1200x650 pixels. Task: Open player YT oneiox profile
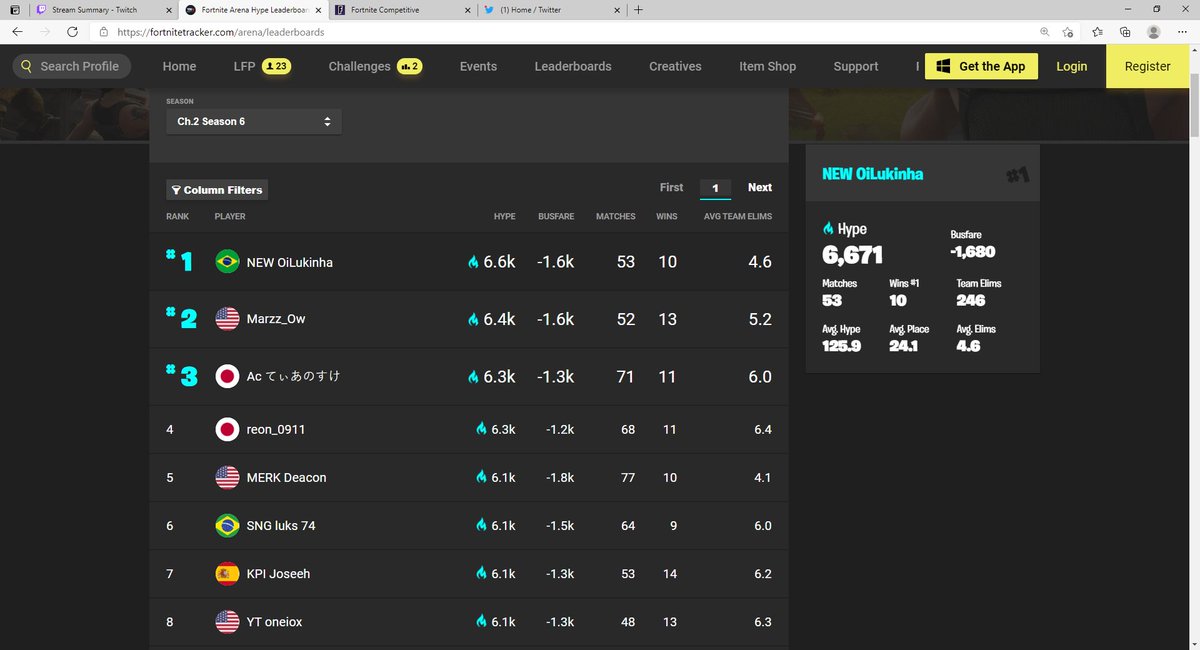pyautogui.click(x=274, y=622)
